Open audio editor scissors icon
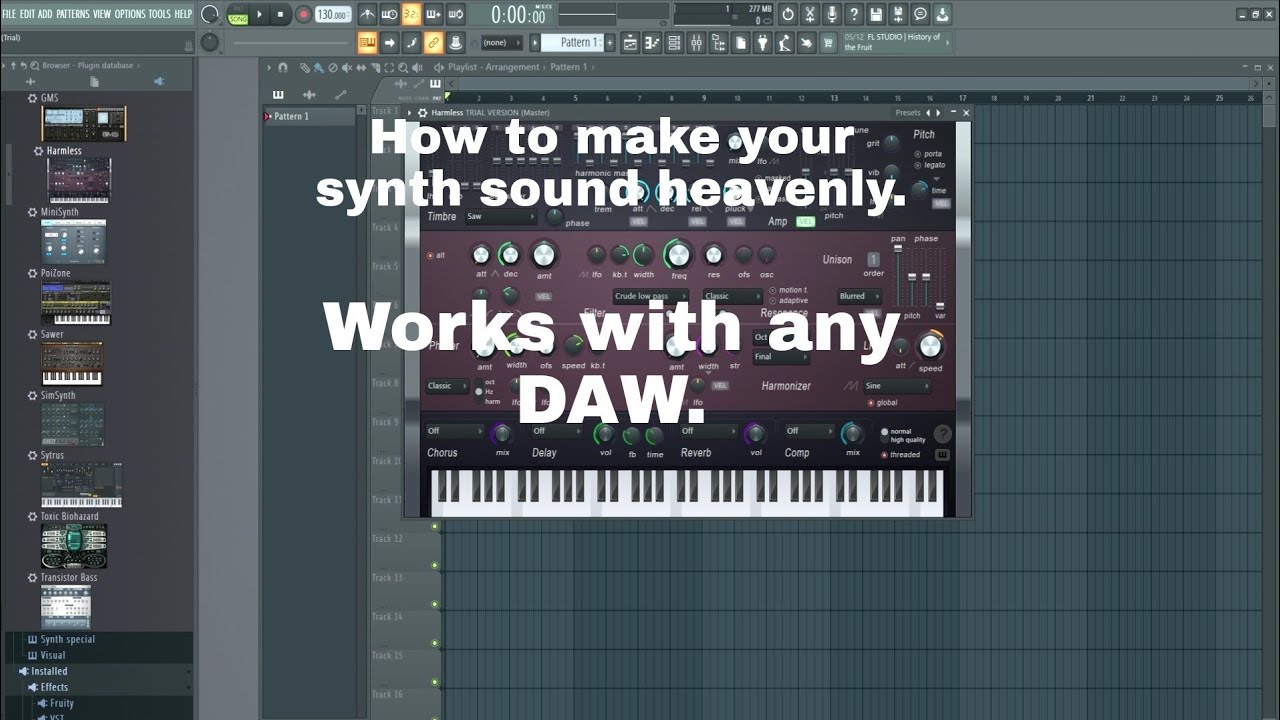This screenshot has height=720, width=1280. click(809, 14)
